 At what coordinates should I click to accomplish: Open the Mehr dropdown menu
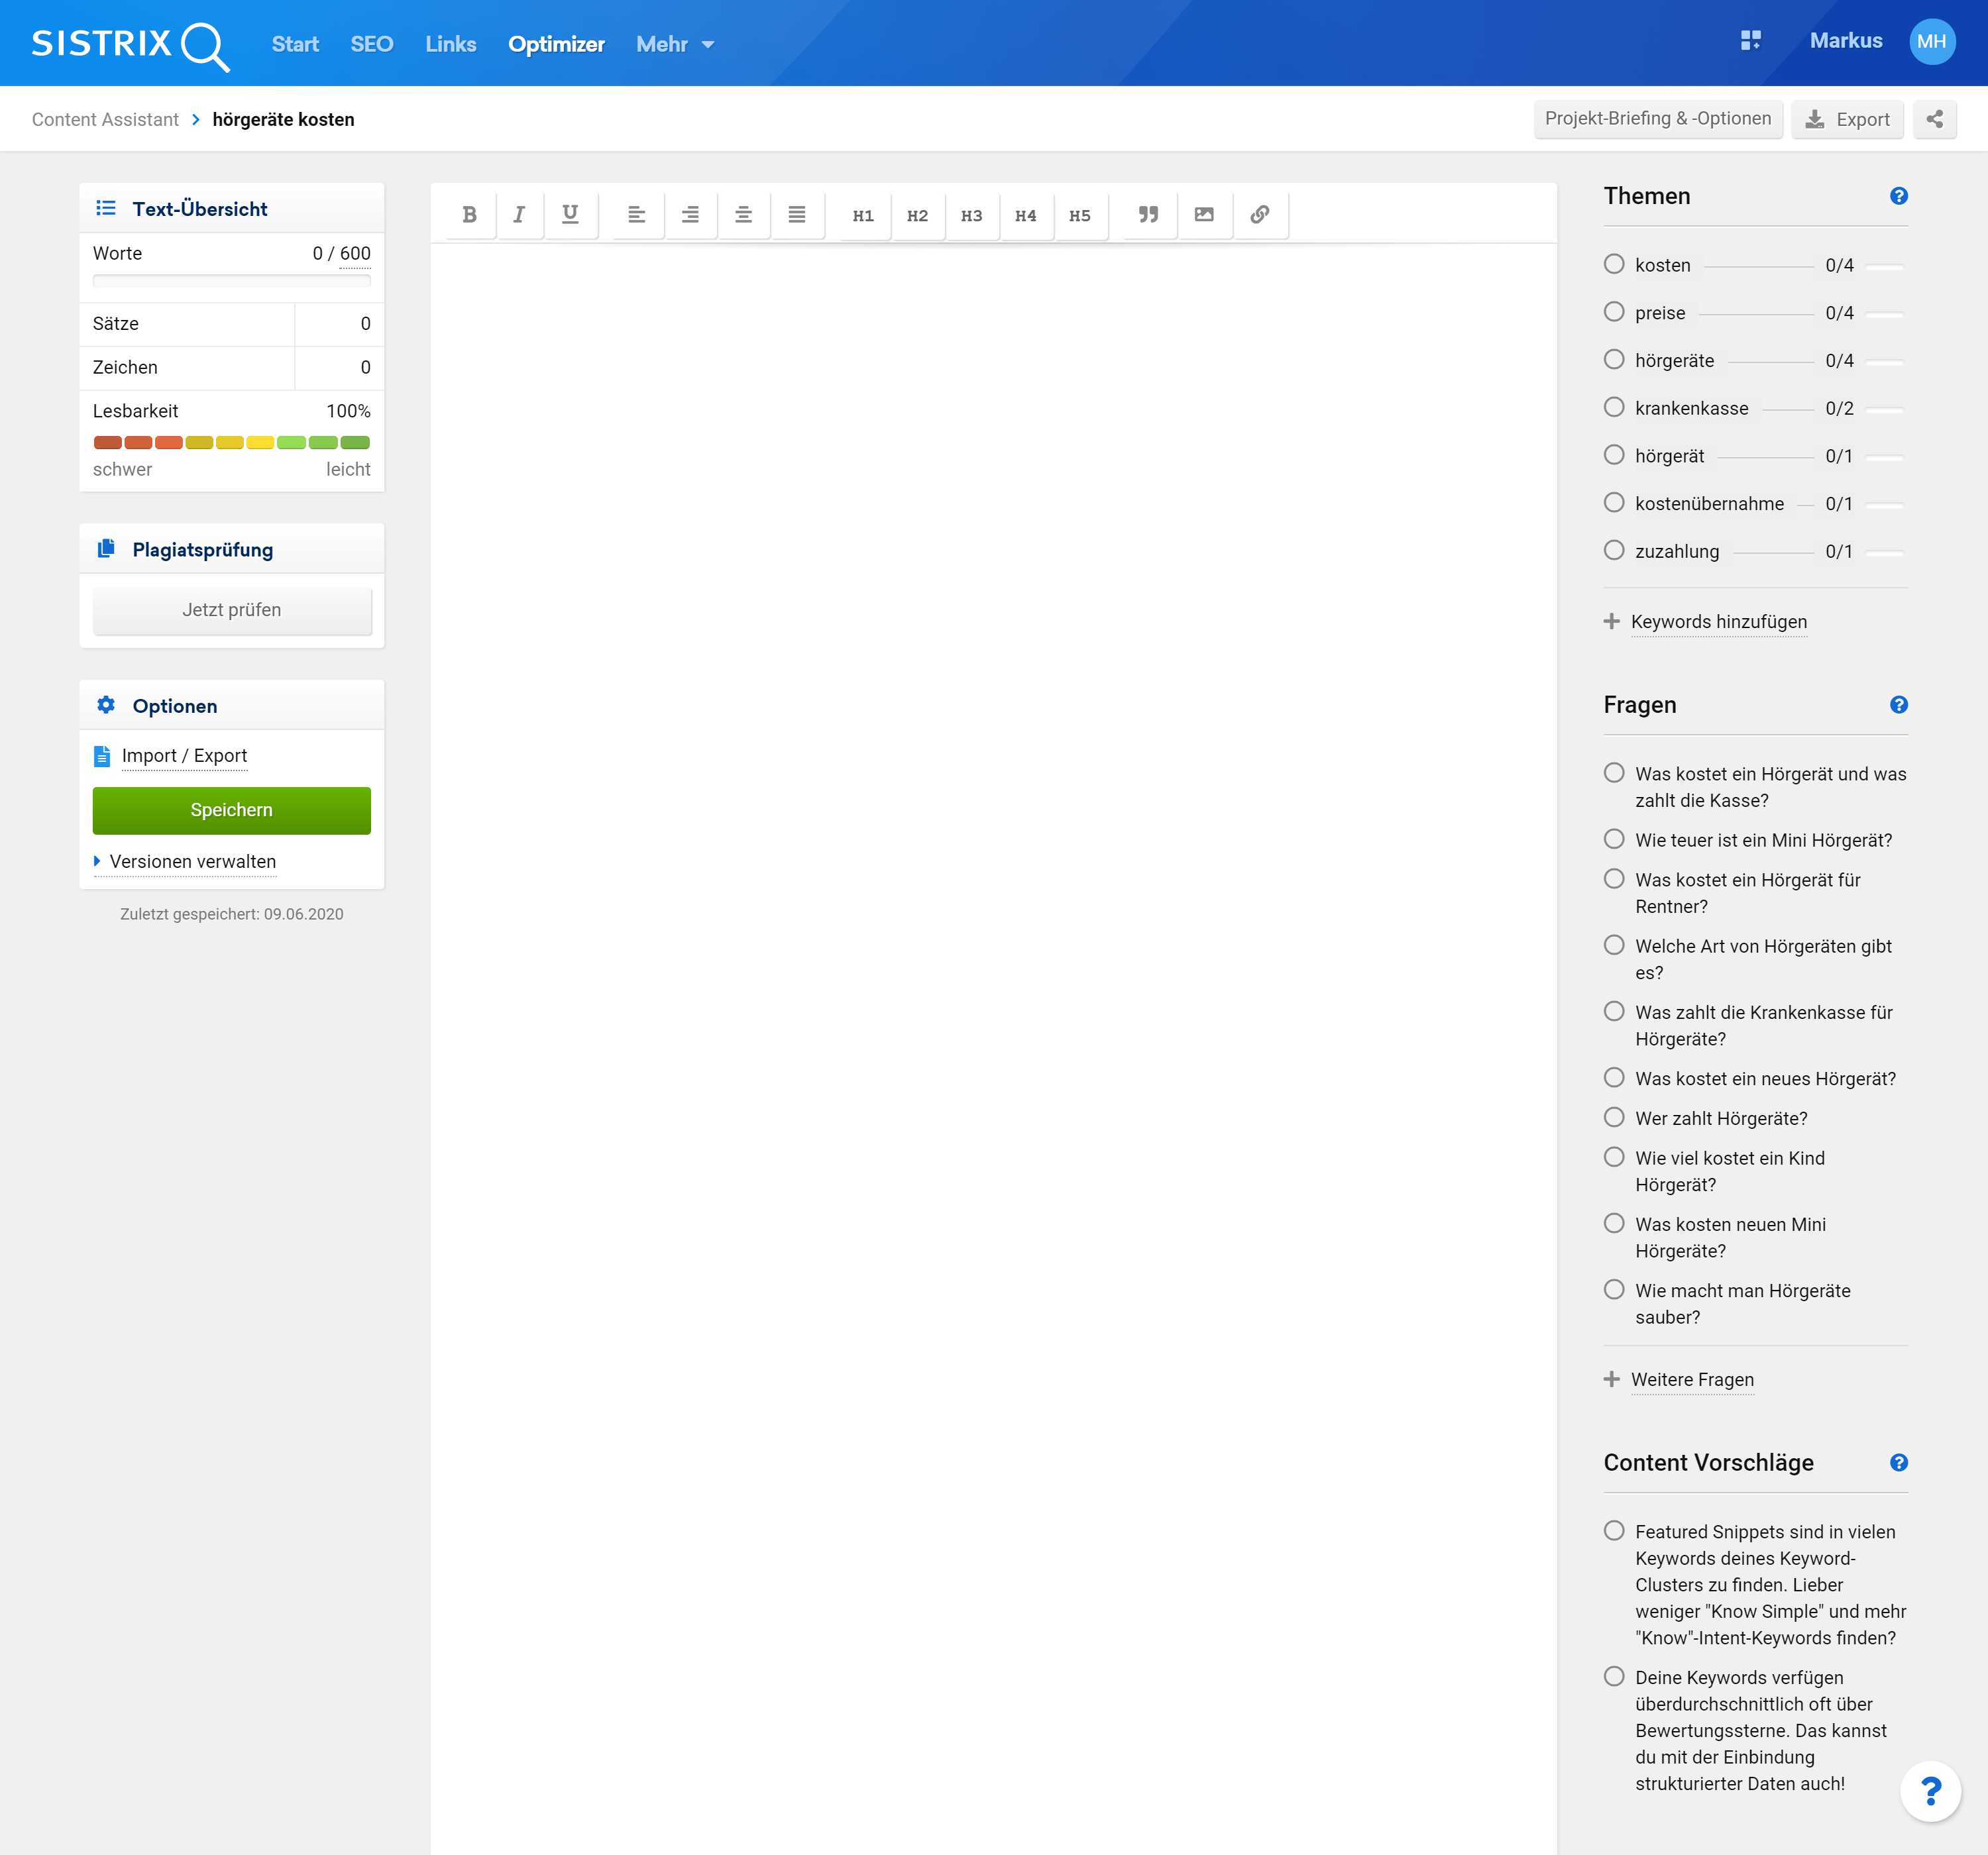pos(675,44)
